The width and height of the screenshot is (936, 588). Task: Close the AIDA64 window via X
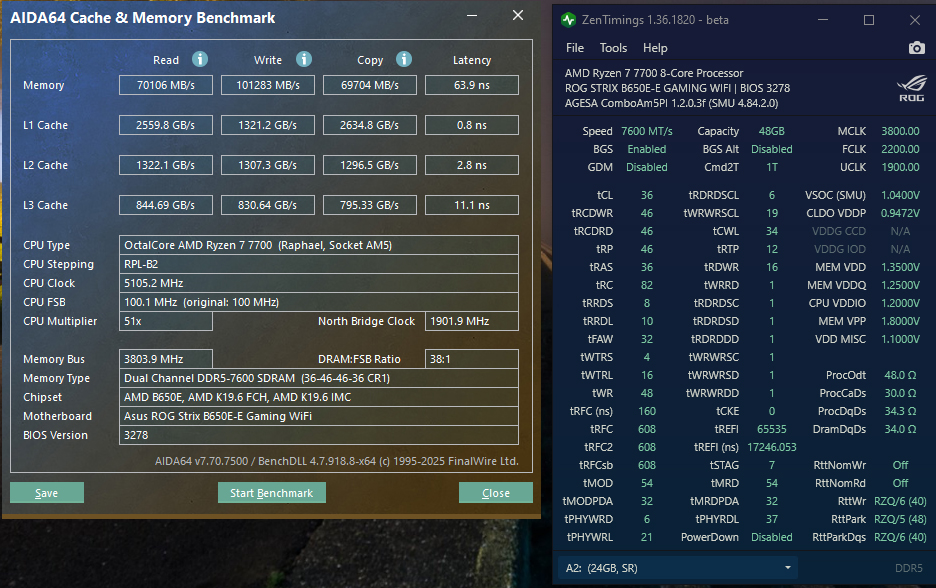tap(518, 16)
